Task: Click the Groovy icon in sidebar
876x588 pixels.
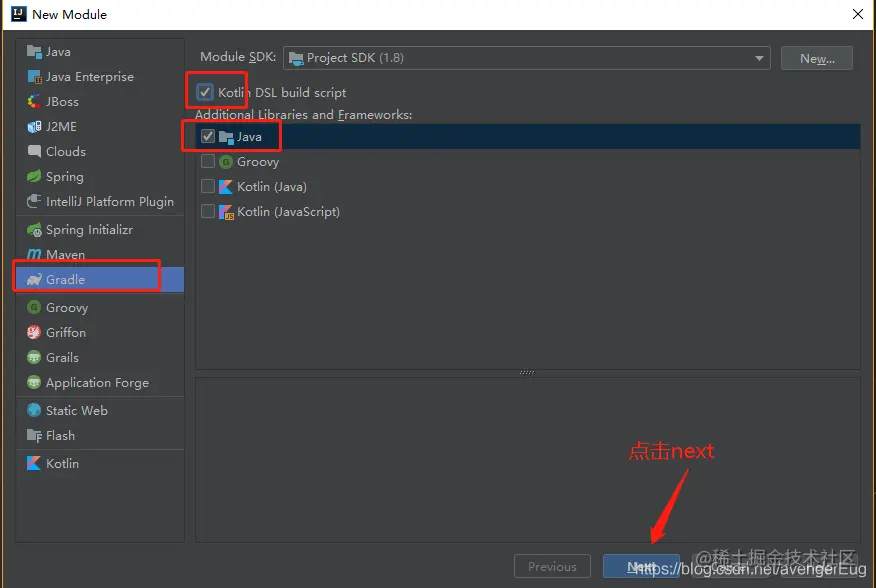Action: [x=34, y=307]
